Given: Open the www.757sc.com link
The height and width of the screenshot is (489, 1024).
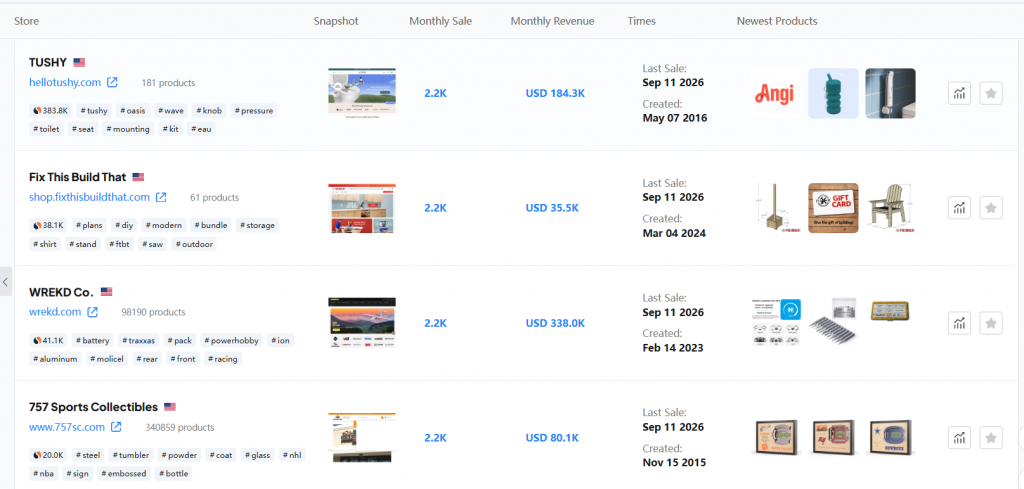Looking at the screenshot, I should click(67, 427).
